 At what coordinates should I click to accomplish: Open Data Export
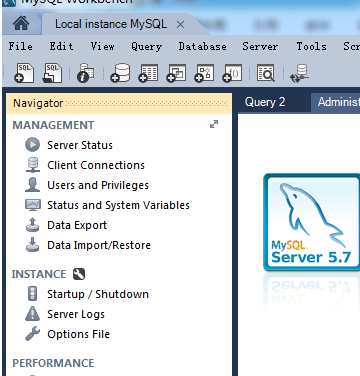pos(77,225)
